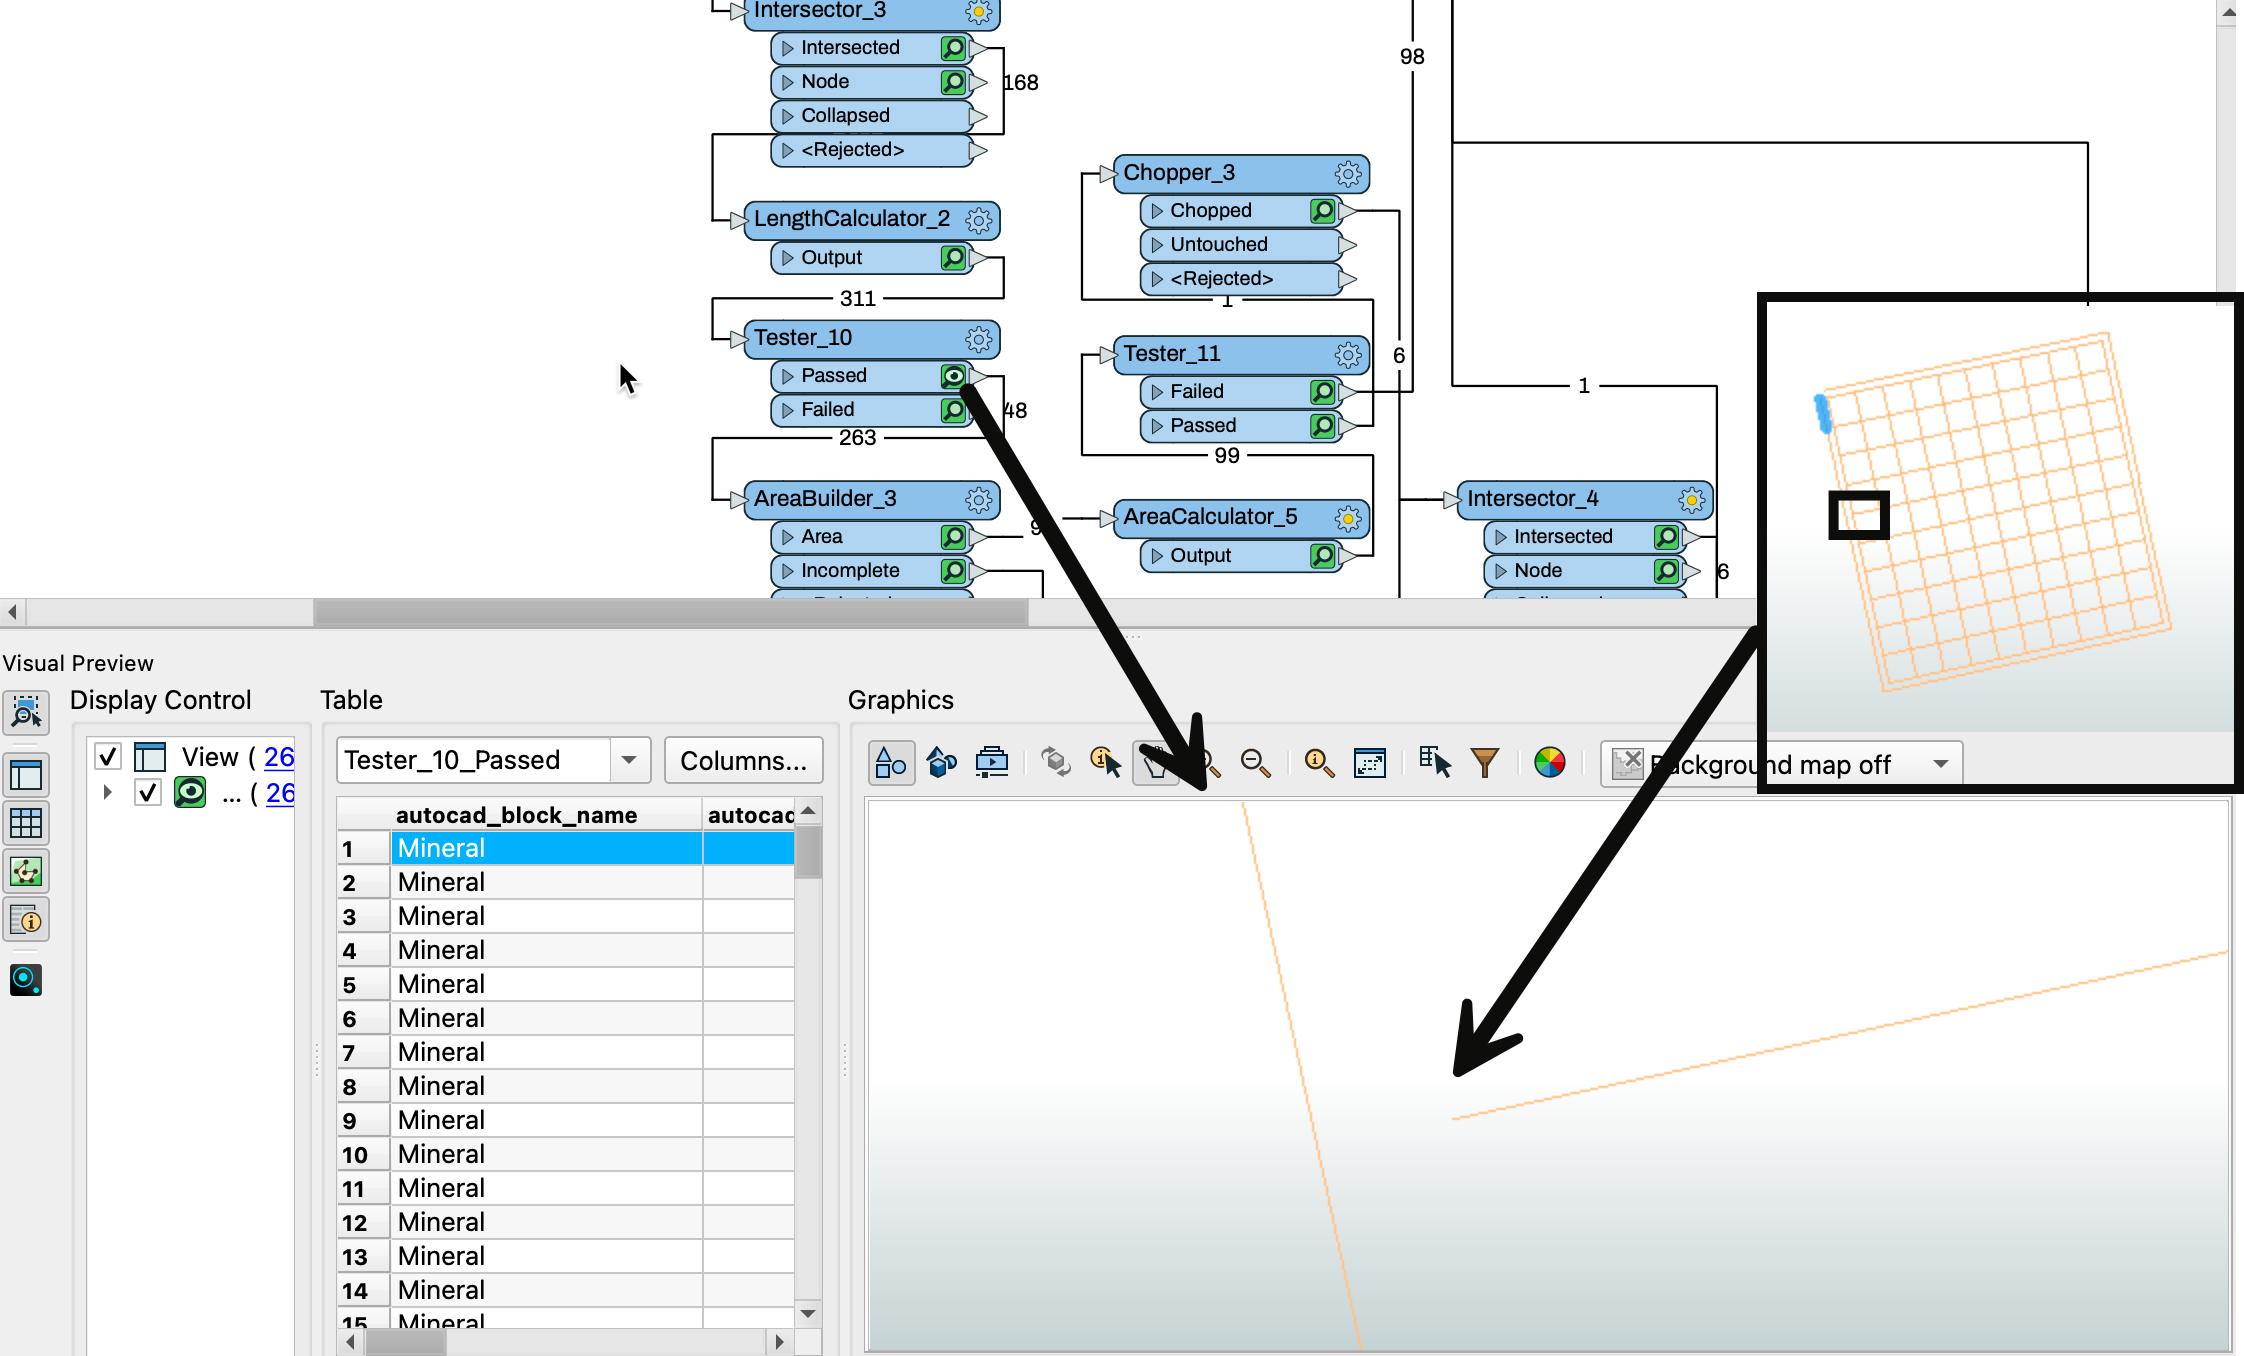
Task: Open Tester_11 parameters gear icon
Action: [x=1348, y=355]
